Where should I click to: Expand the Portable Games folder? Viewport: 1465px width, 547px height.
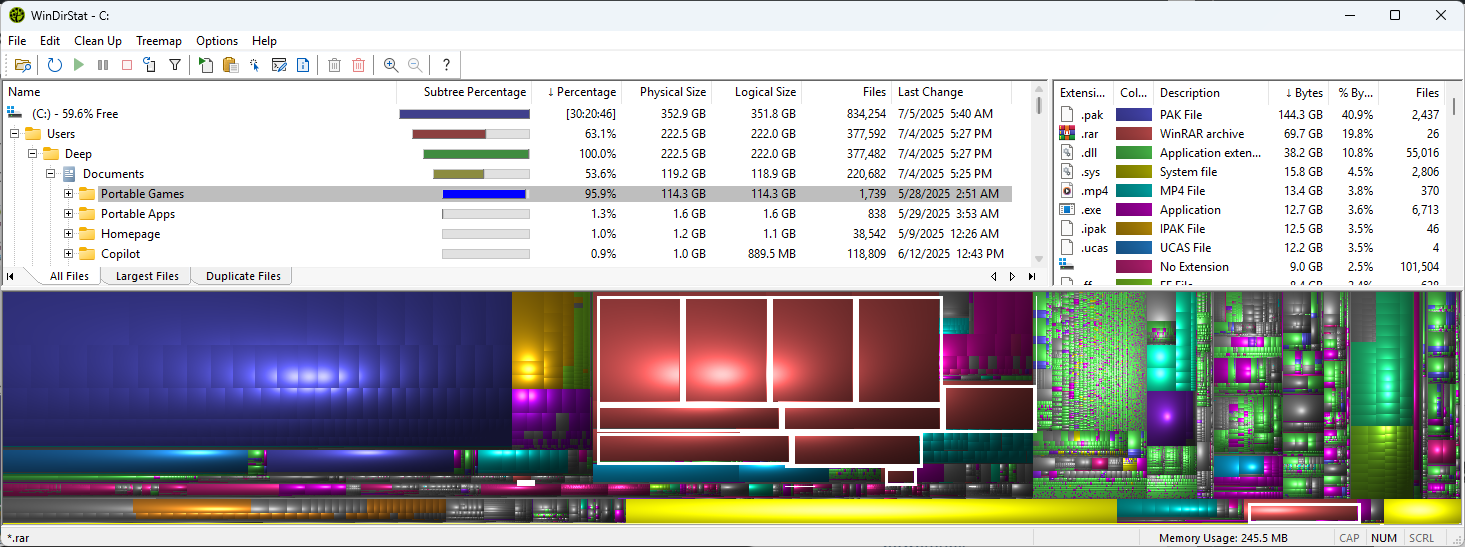coord(69,194)
